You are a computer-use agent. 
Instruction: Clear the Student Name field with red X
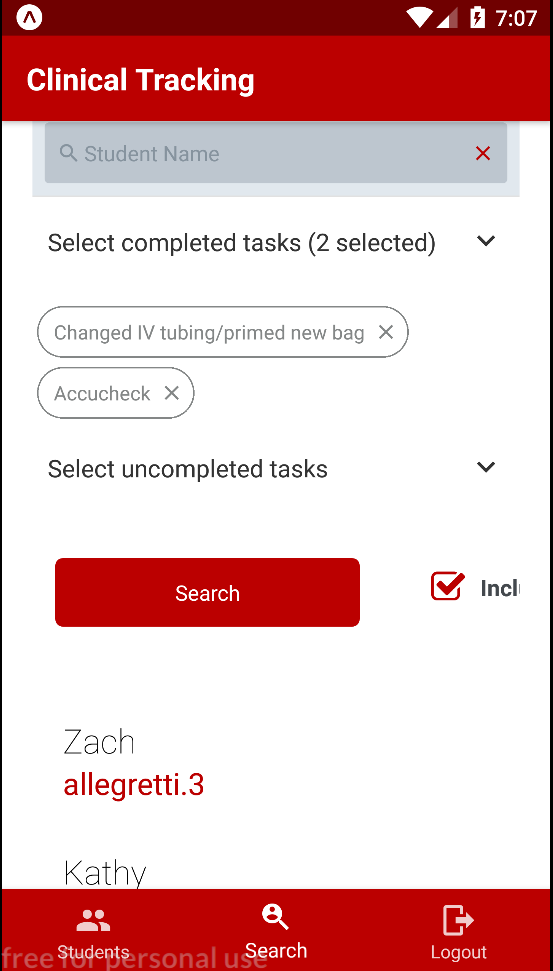click(x=483, y=154)
